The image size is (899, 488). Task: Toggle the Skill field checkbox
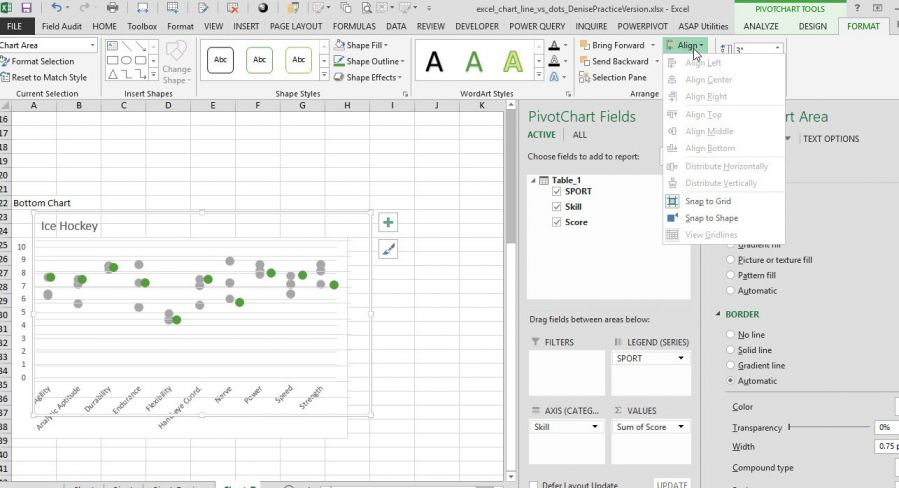[556, 207]
